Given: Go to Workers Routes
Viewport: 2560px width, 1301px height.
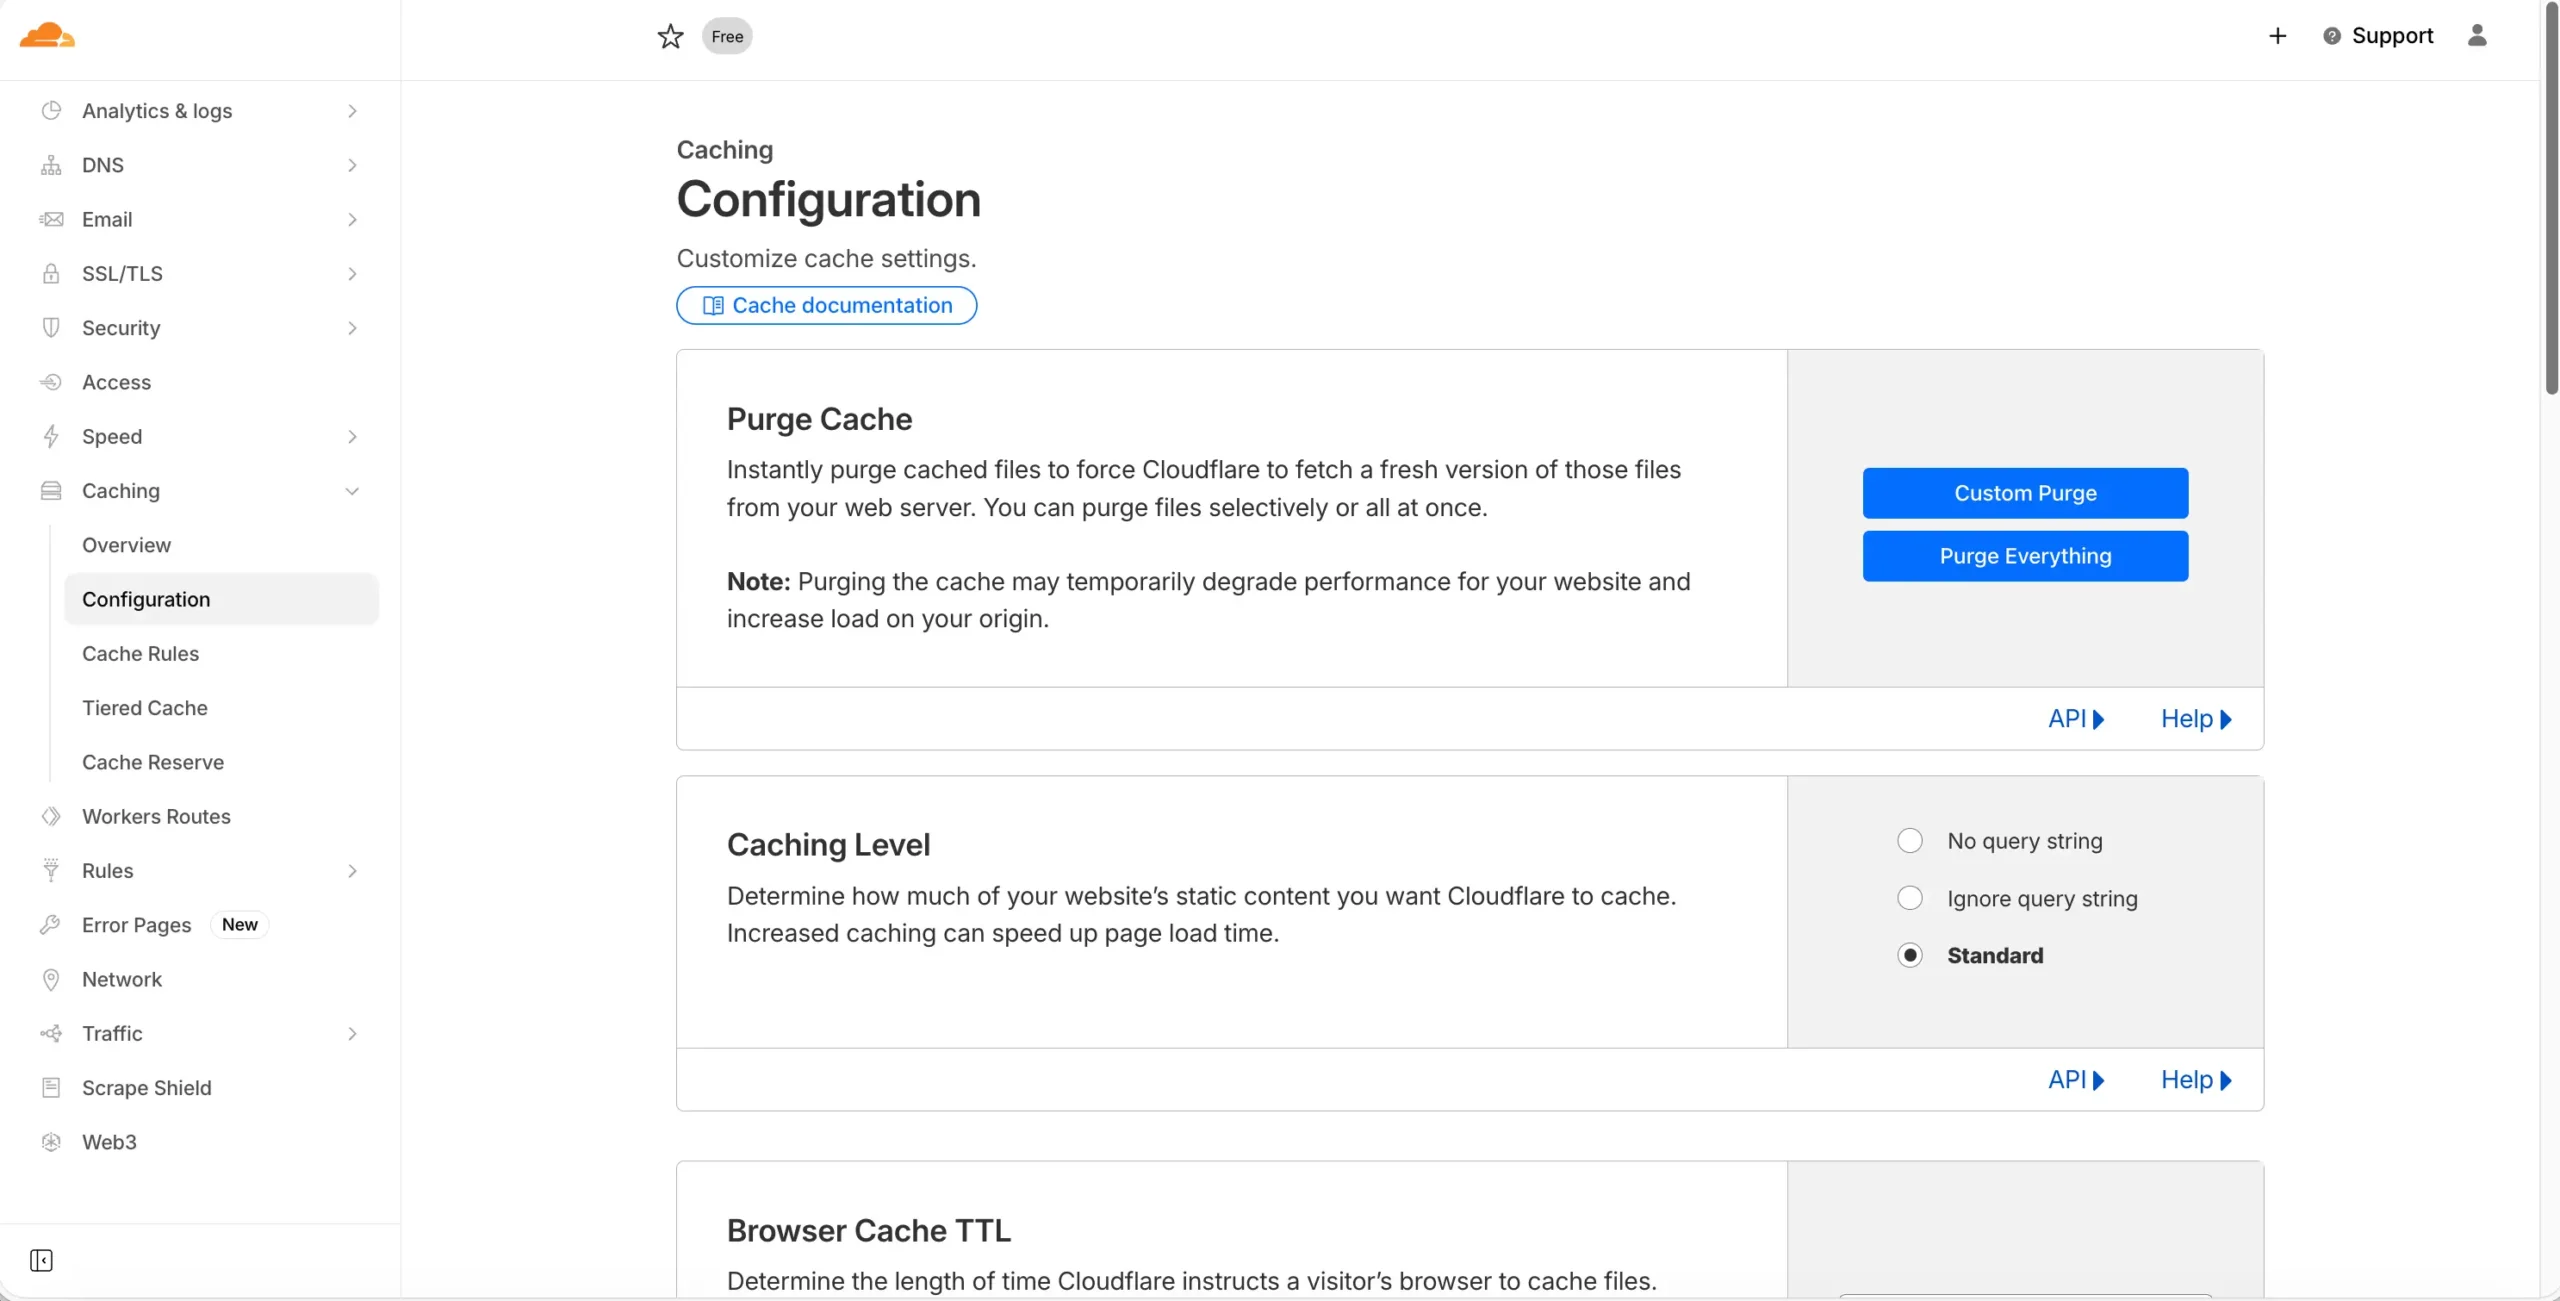Looking at the screenshot, I should pos(156,816).
